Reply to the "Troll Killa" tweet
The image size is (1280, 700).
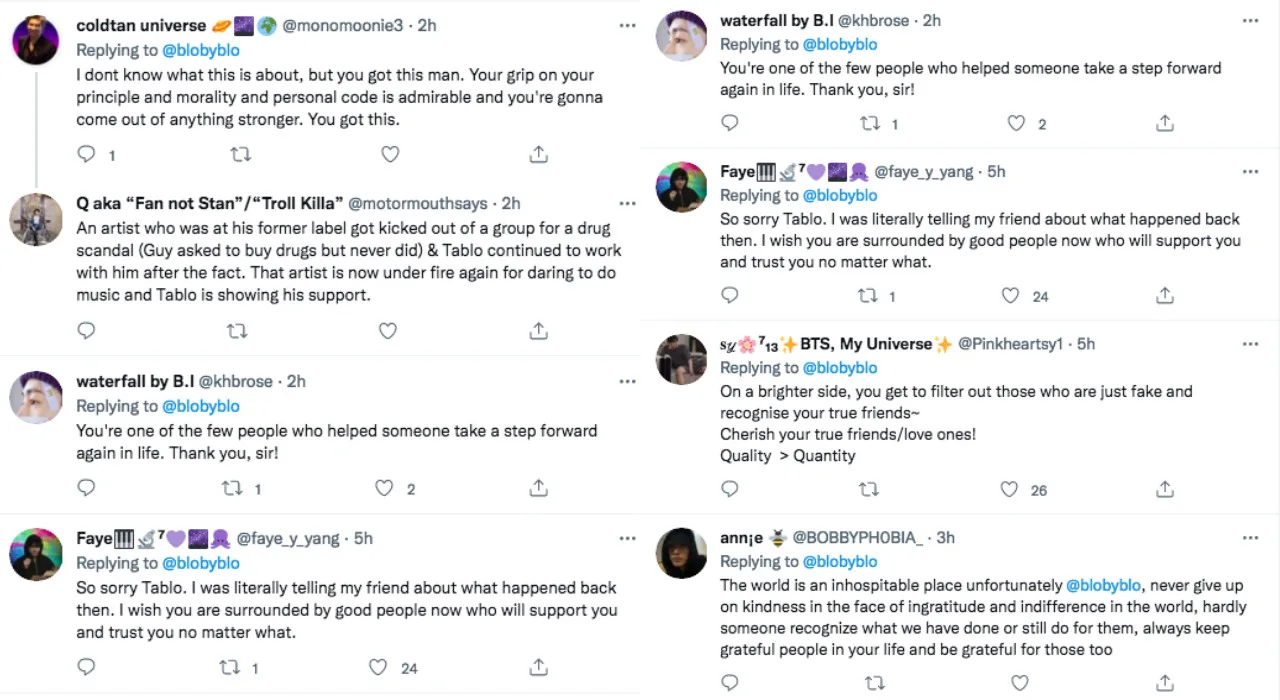pos(87,330)
